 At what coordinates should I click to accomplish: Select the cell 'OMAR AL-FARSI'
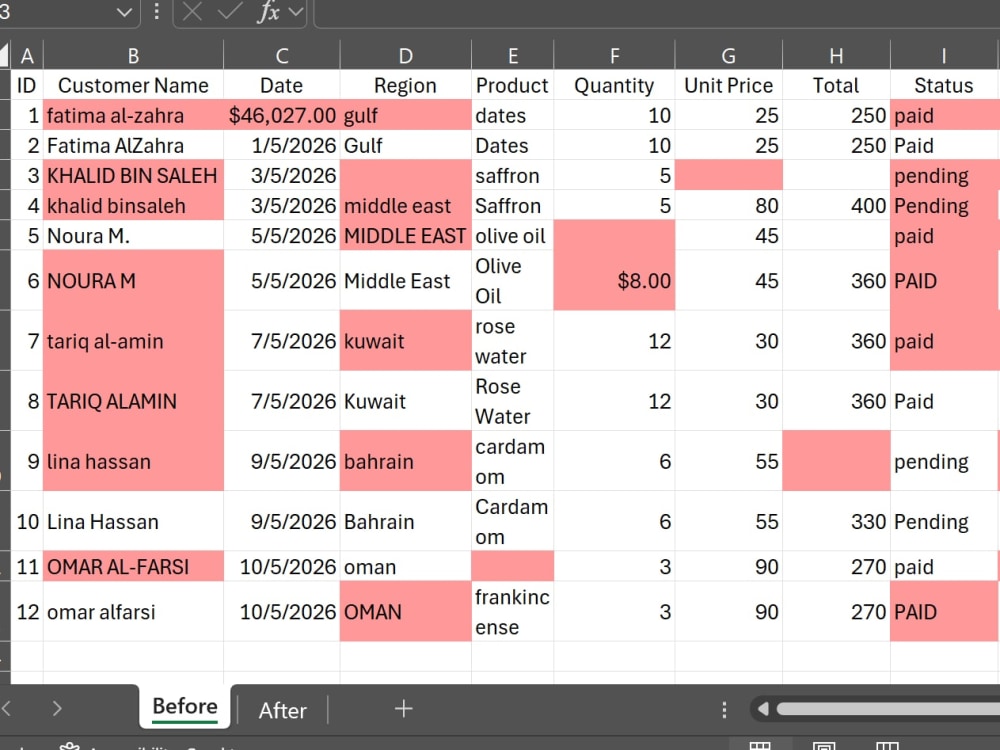(x=133, y=566)
